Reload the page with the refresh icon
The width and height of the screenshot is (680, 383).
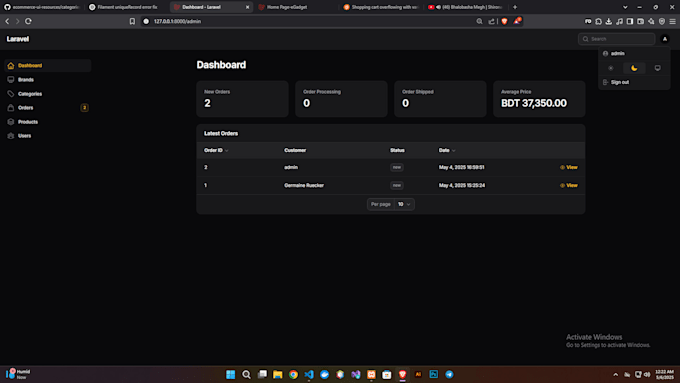tap(28, 21)
